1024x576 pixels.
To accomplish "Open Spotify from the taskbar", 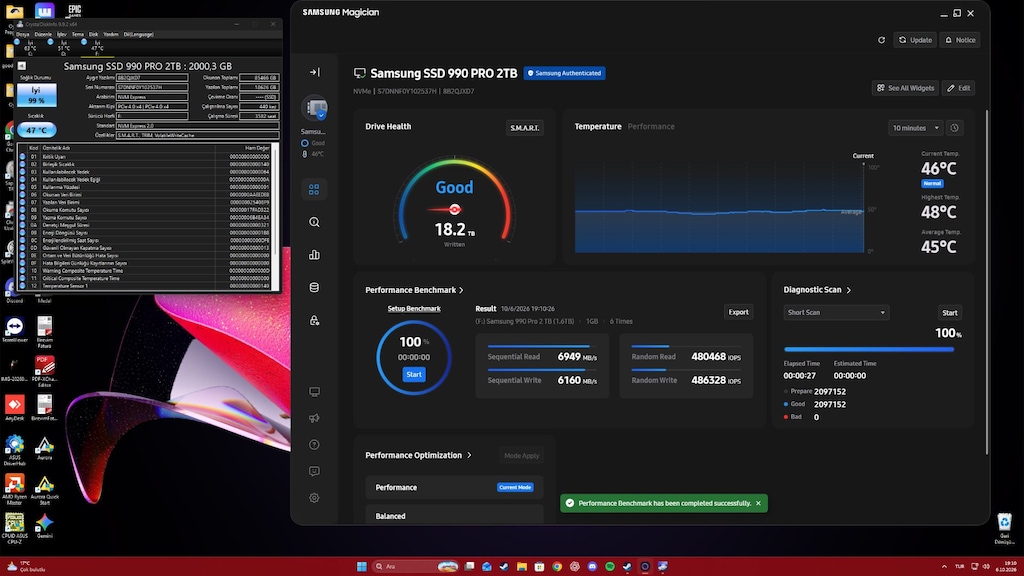I will 609,566.
